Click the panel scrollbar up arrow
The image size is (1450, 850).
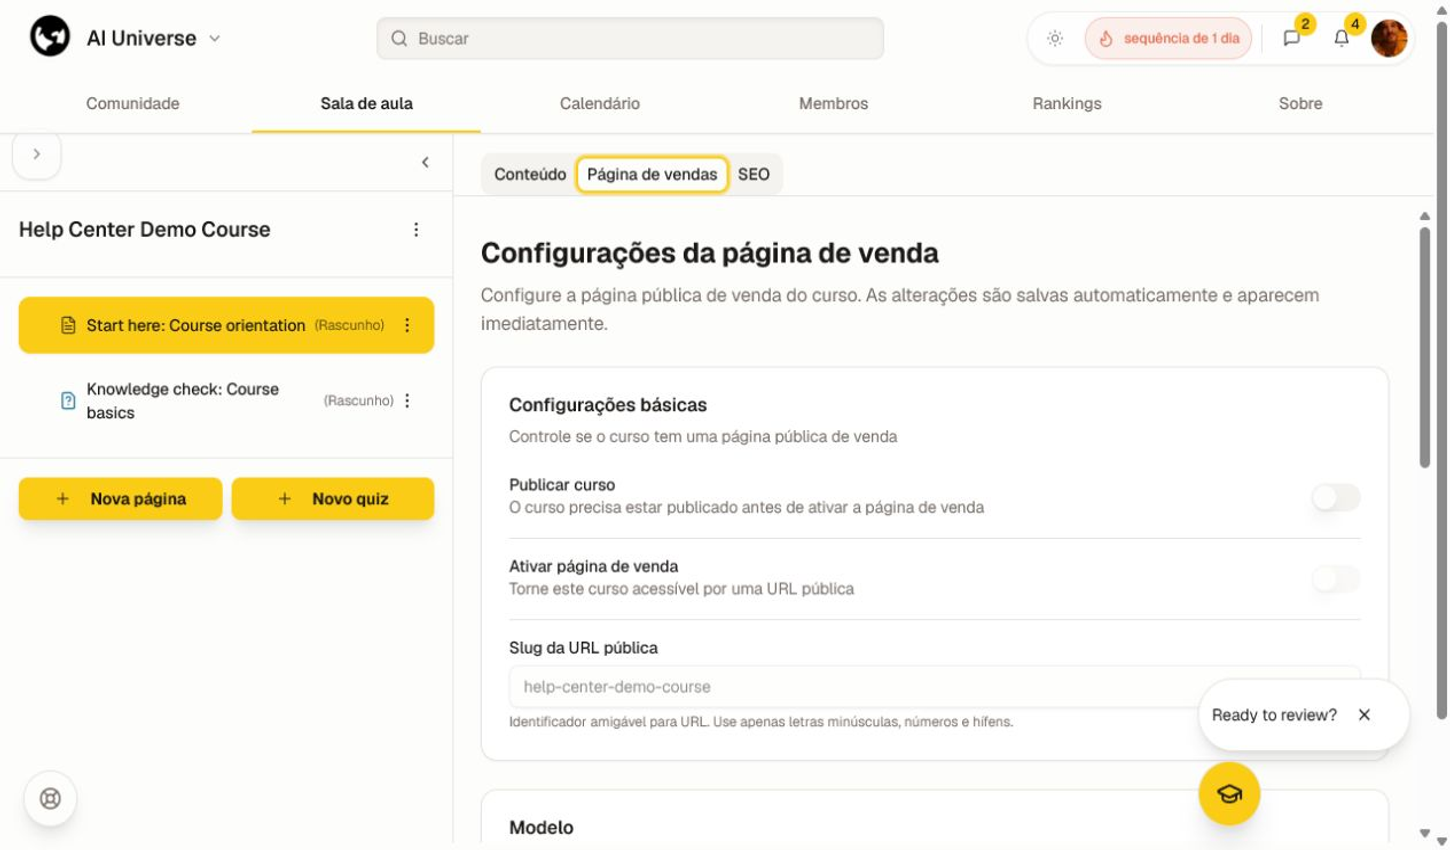coord(1424,216)
